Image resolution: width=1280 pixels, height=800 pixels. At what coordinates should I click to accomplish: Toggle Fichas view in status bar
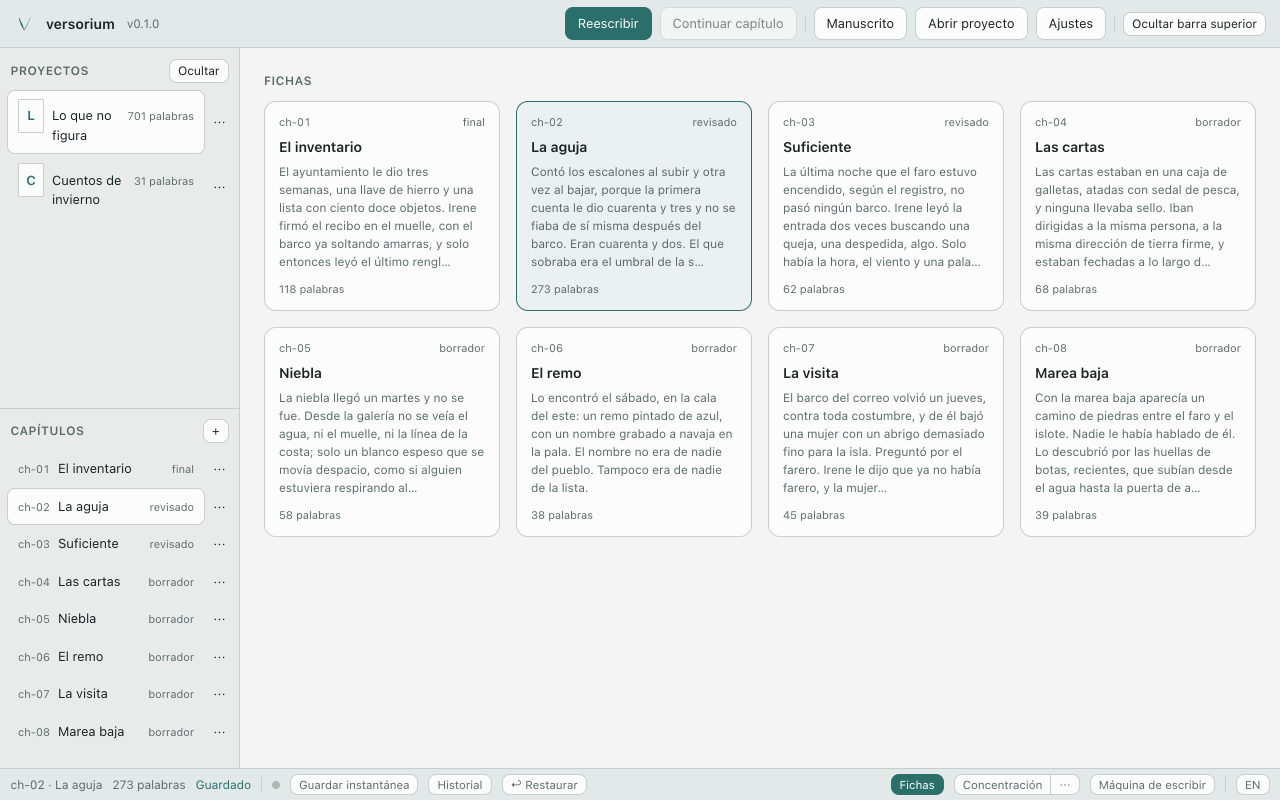(917, 785)
